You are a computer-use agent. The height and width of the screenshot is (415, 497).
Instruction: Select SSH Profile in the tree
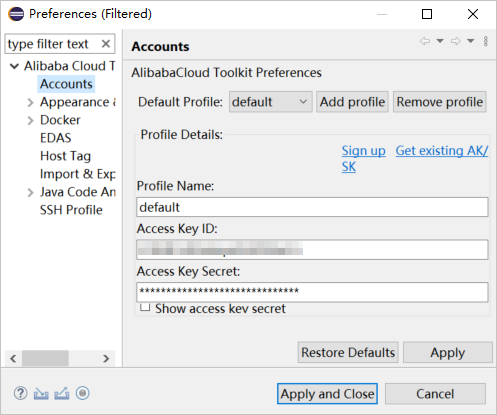(x=71, y=210)
